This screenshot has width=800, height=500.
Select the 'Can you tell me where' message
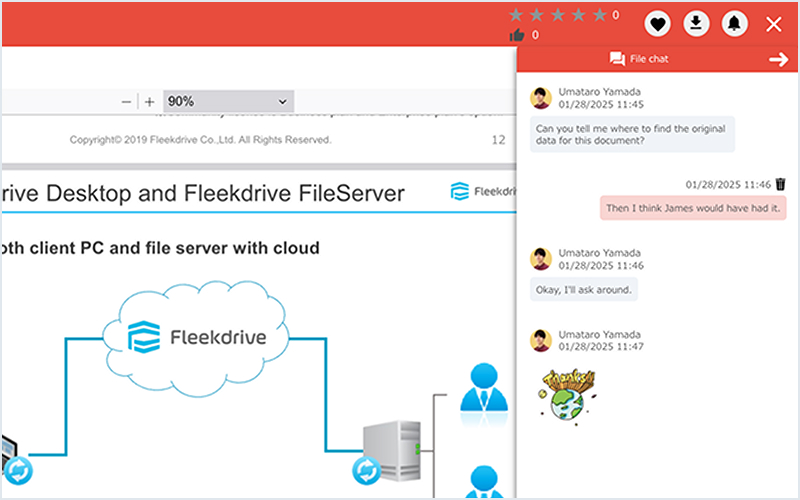632,134
